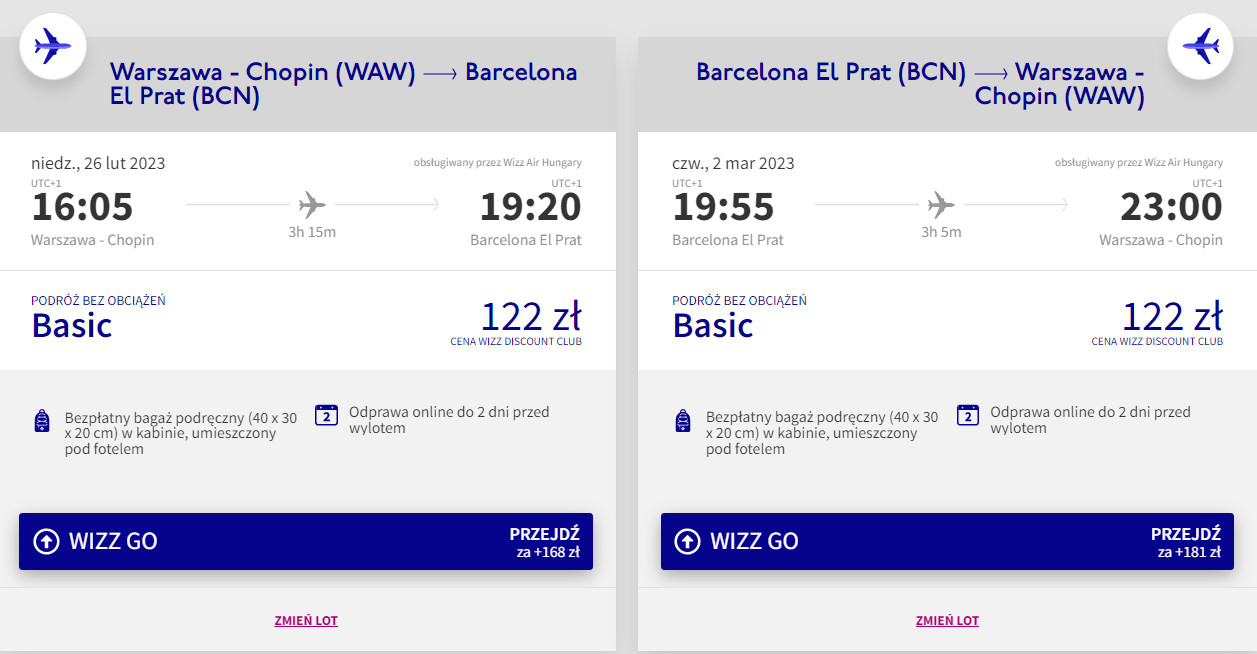Viewport: 1257px width, 654px height.
Task: Upgrade the return flight for +181 zł
Action: (1185, 542)
